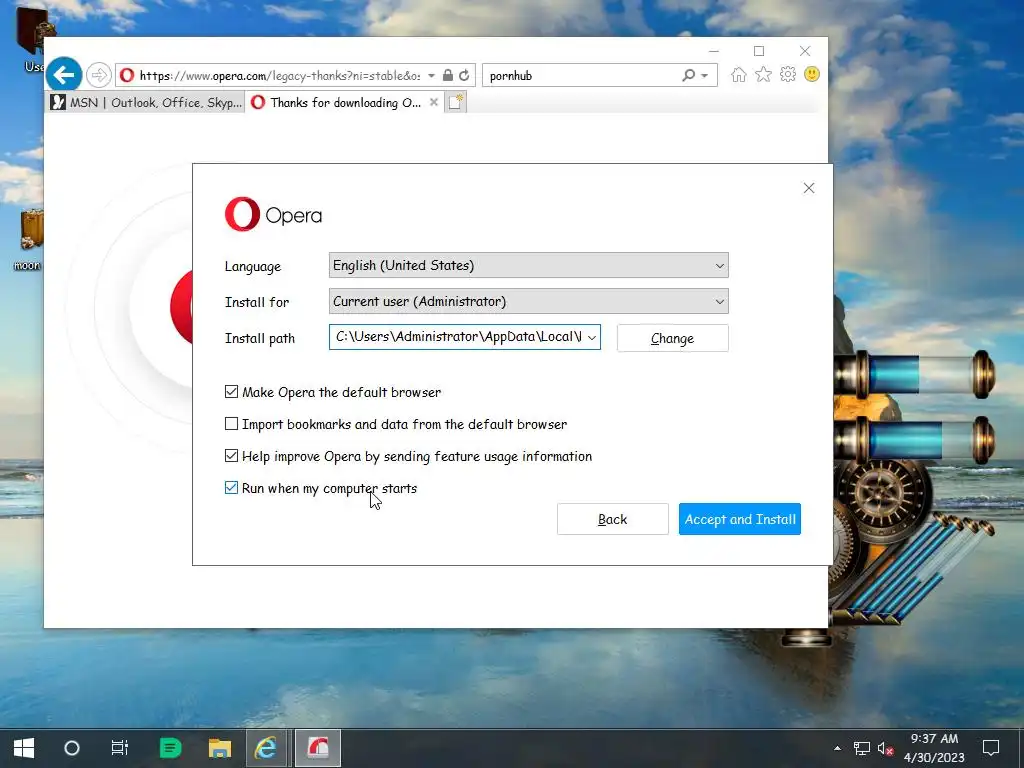Show hidden system tray icons

tap(837, 748)
